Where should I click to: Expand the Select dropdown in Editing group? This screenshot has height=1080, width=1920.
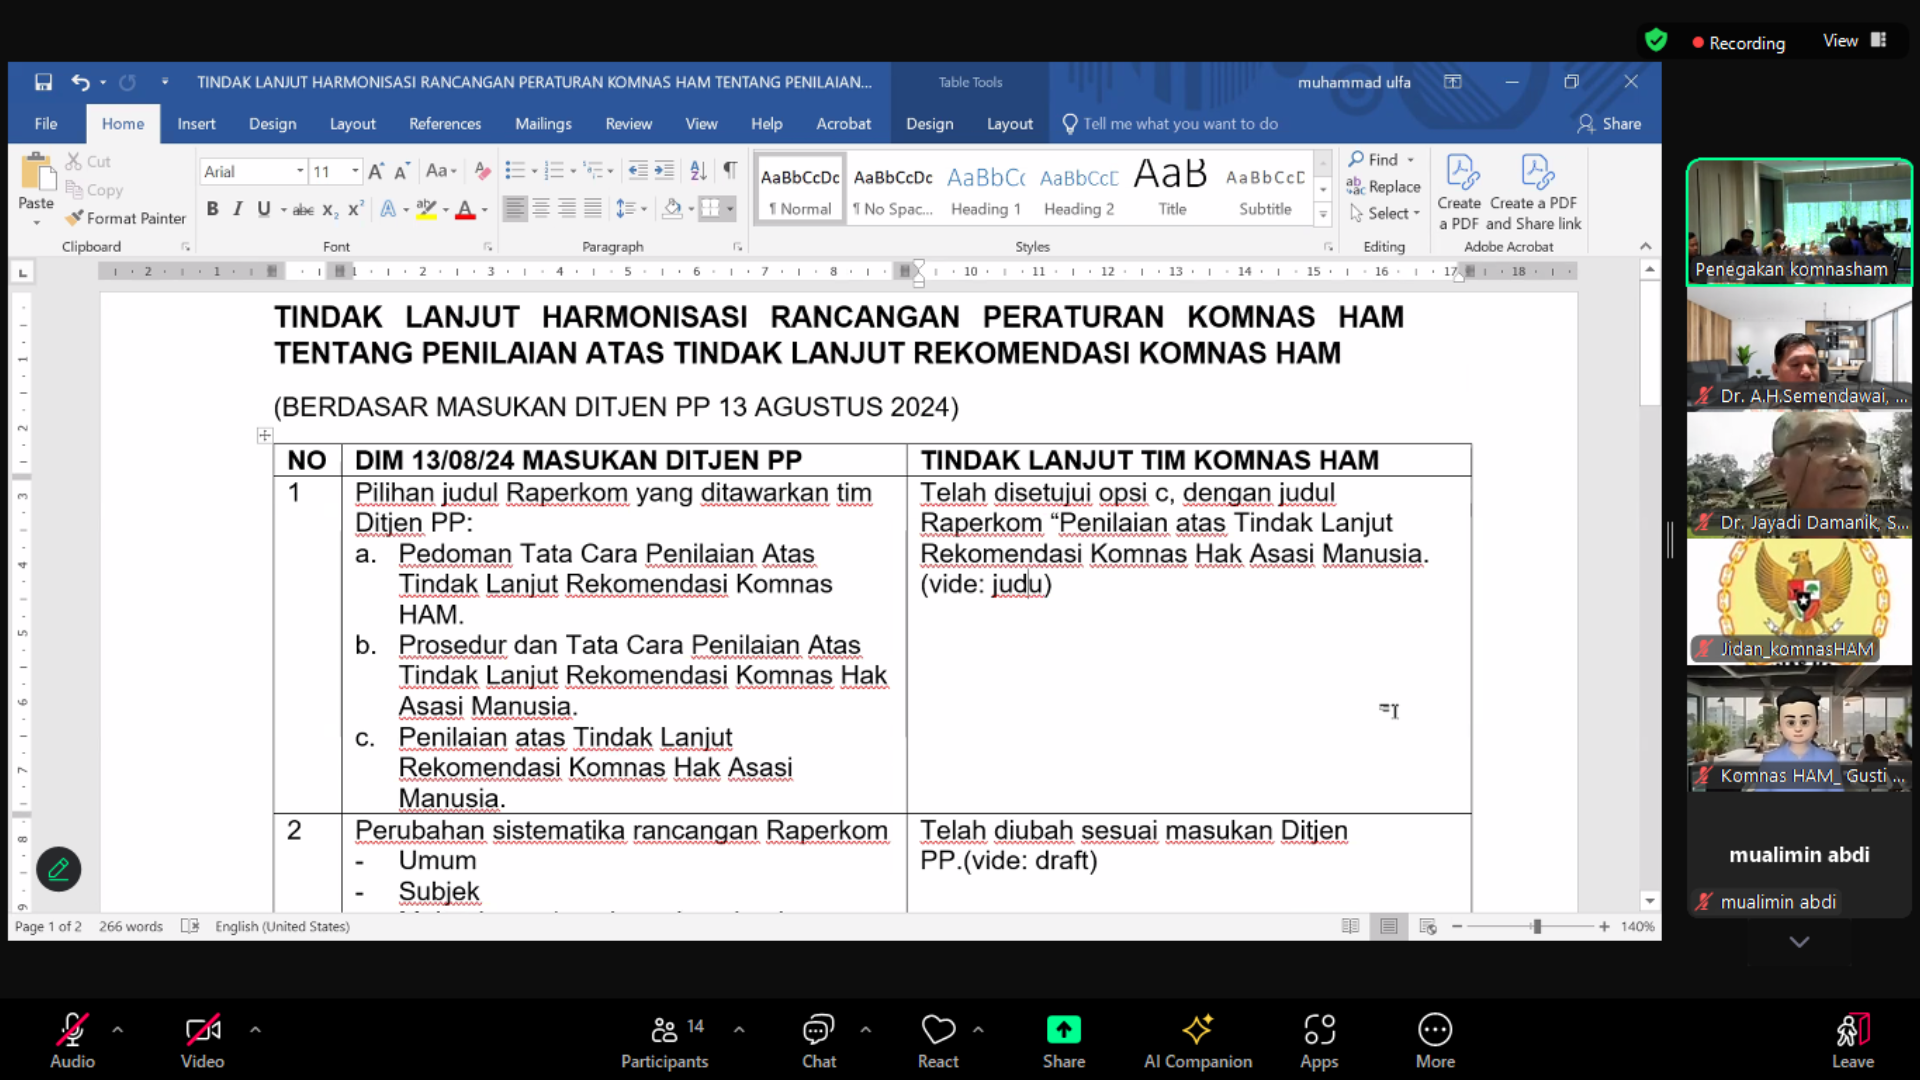click(x=1385, y=213)
